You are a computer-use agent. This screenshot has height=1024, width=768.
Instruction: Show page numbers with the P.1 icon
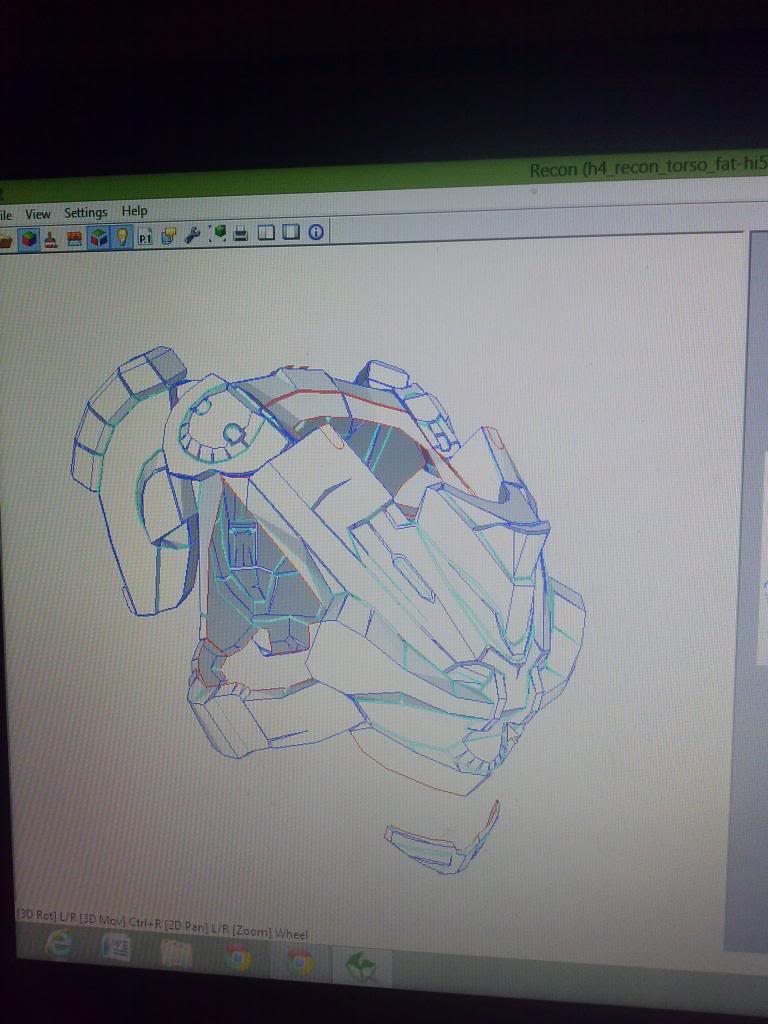(145, 236)
